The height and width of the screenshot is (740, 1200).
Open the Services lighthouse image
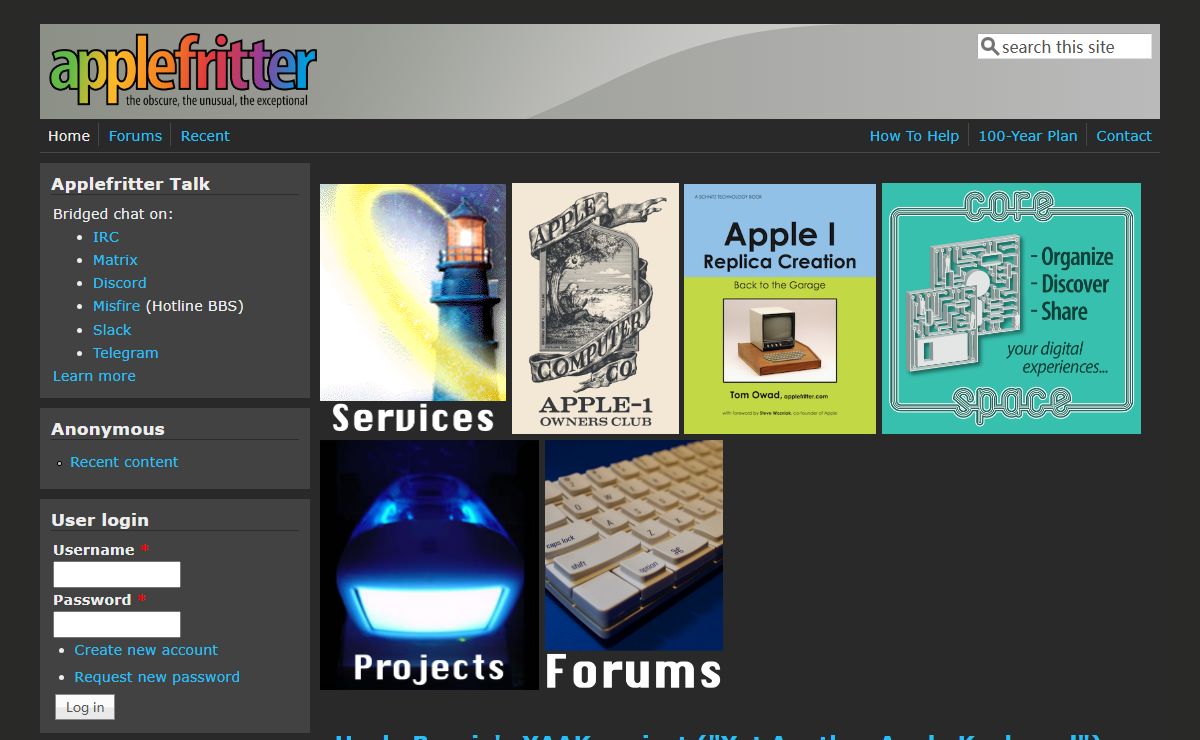pos(413,309)
